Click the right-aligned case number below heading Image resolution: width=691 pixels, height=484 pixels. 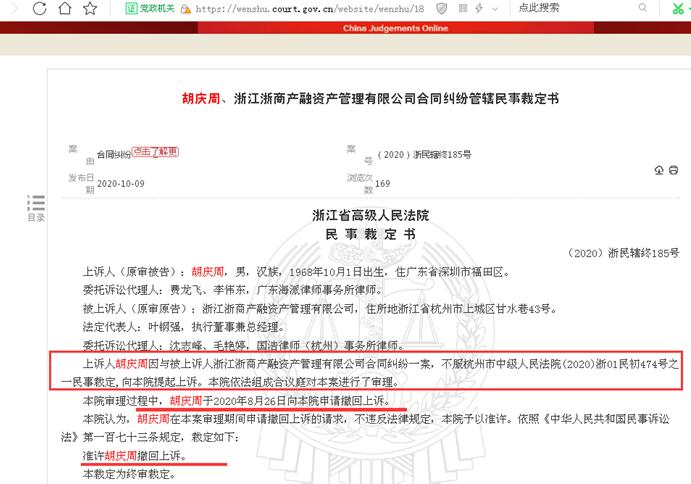pyautogui.click(x=622, y=253)
